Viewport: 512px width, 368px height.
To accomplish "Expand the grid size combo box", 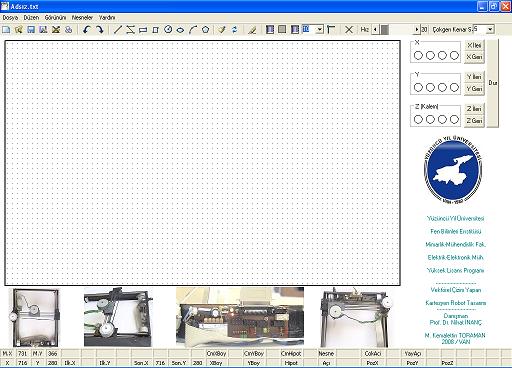I will click(x=320, y=30).
